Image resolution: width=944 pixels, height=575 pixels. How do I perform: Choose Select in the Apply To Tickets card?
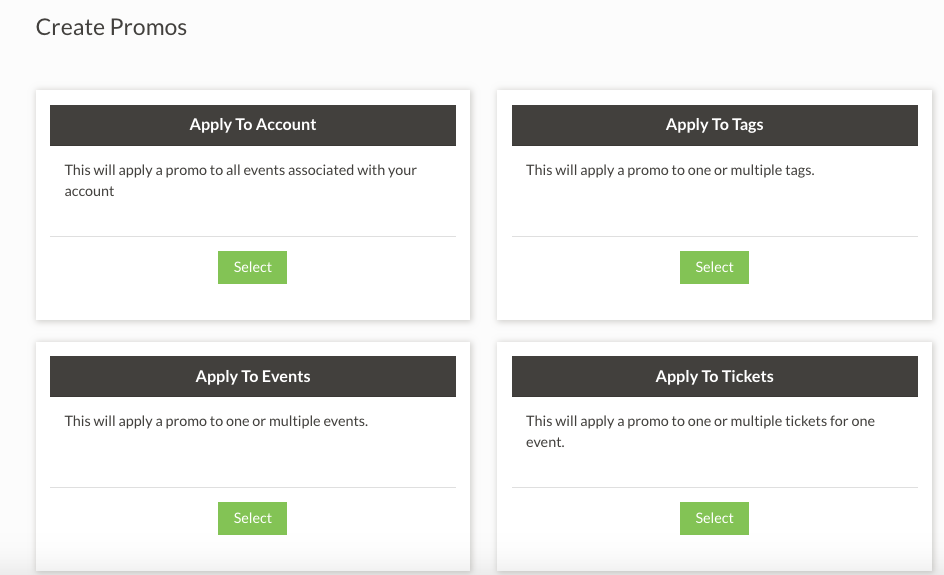click(x=714, y=518)
